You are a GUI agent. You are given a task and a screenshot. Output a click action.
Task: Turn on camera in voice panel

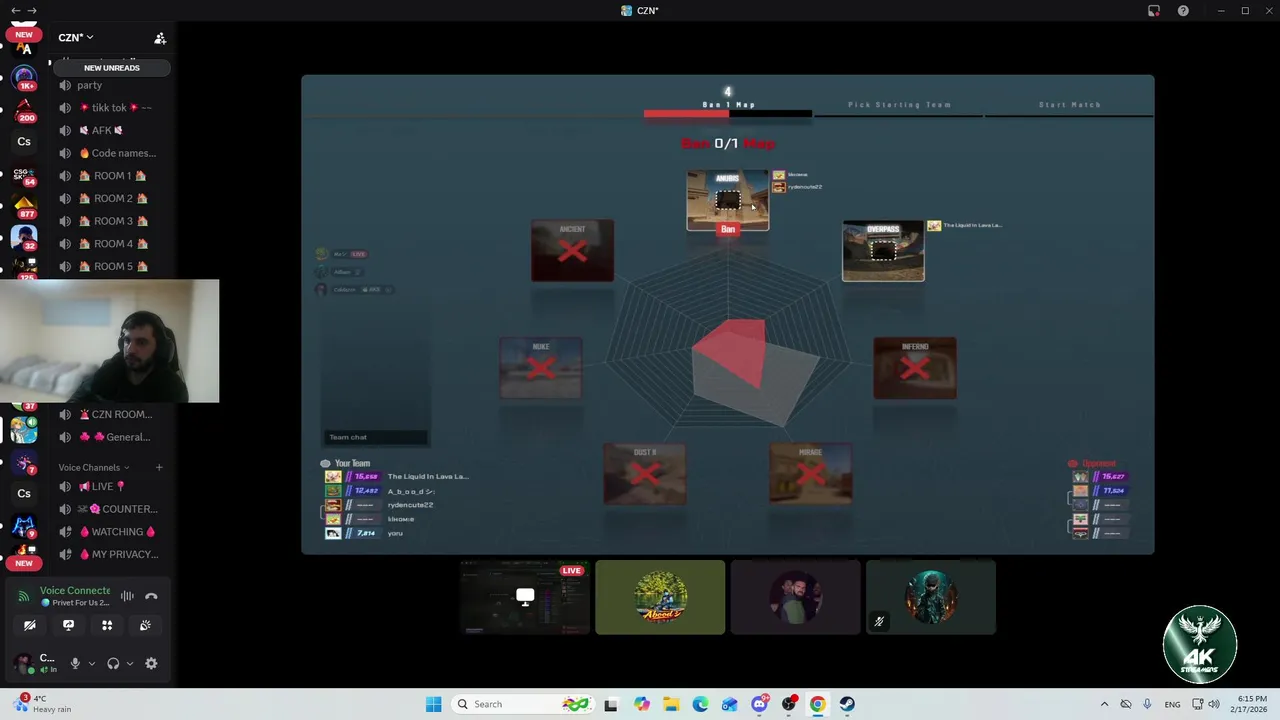pos(30,625)
